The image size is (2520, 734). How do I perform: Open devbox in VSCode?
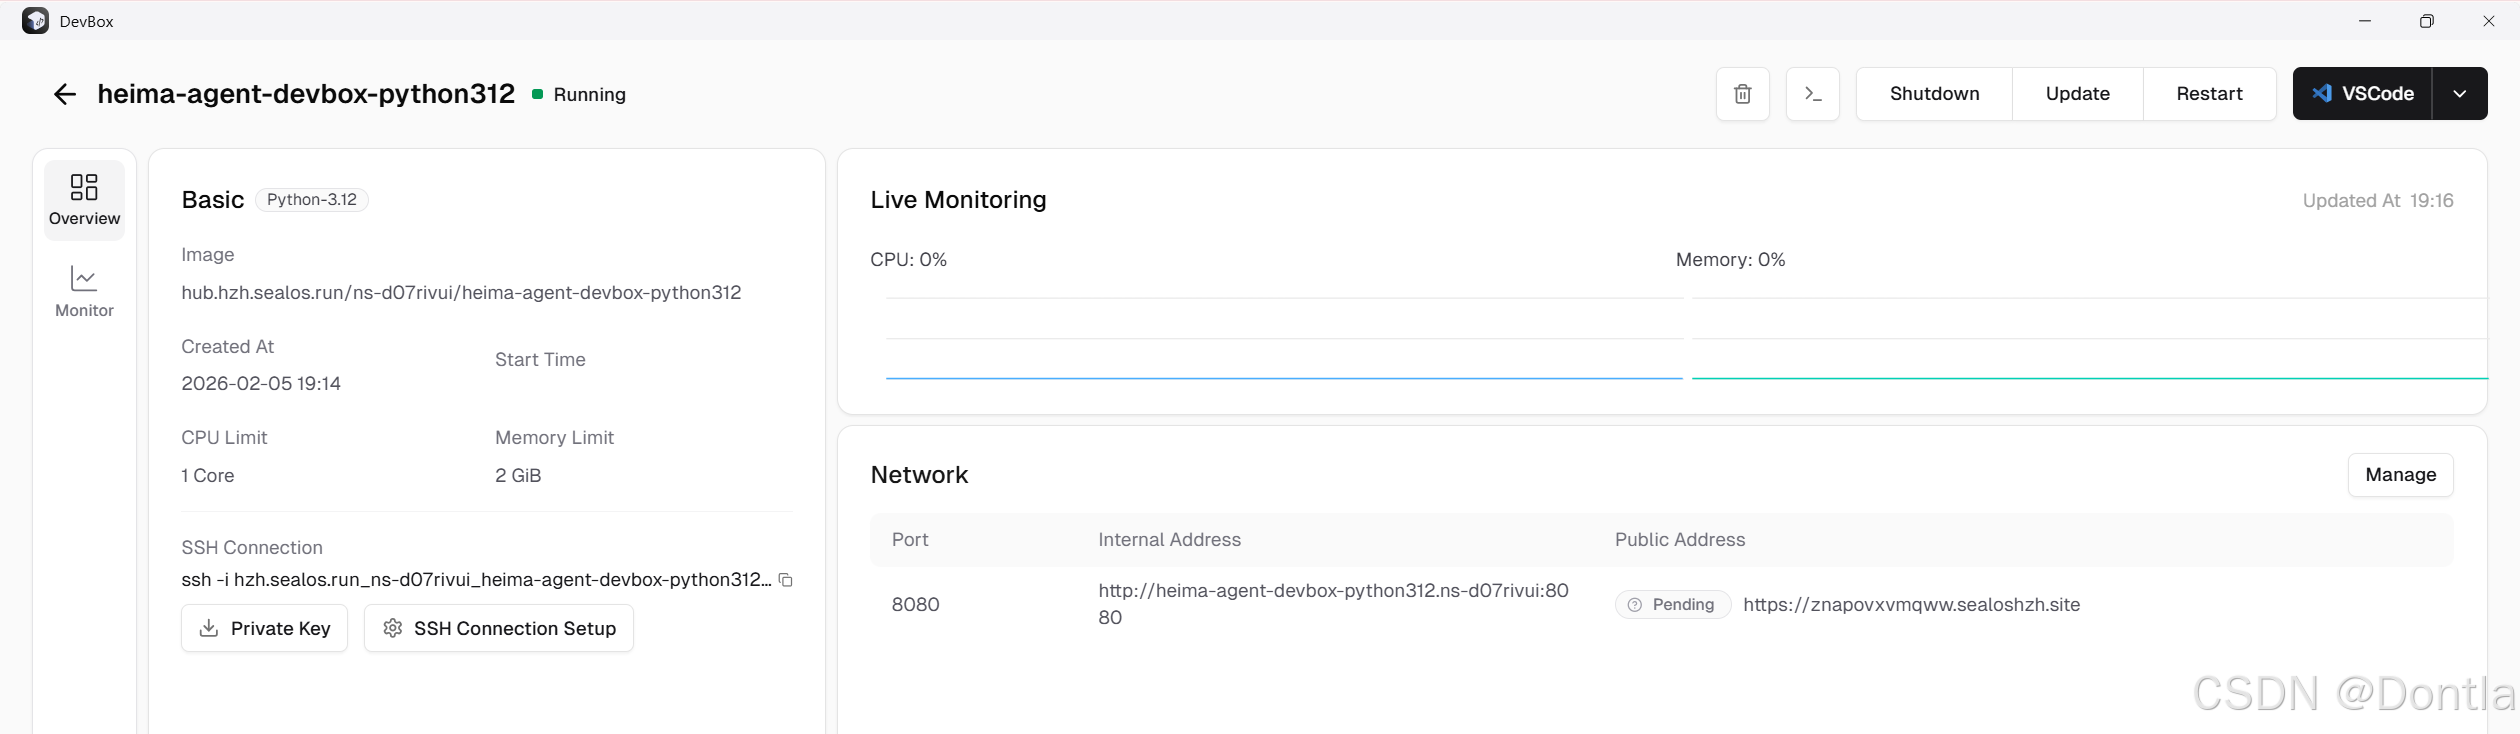[2362, 94]
